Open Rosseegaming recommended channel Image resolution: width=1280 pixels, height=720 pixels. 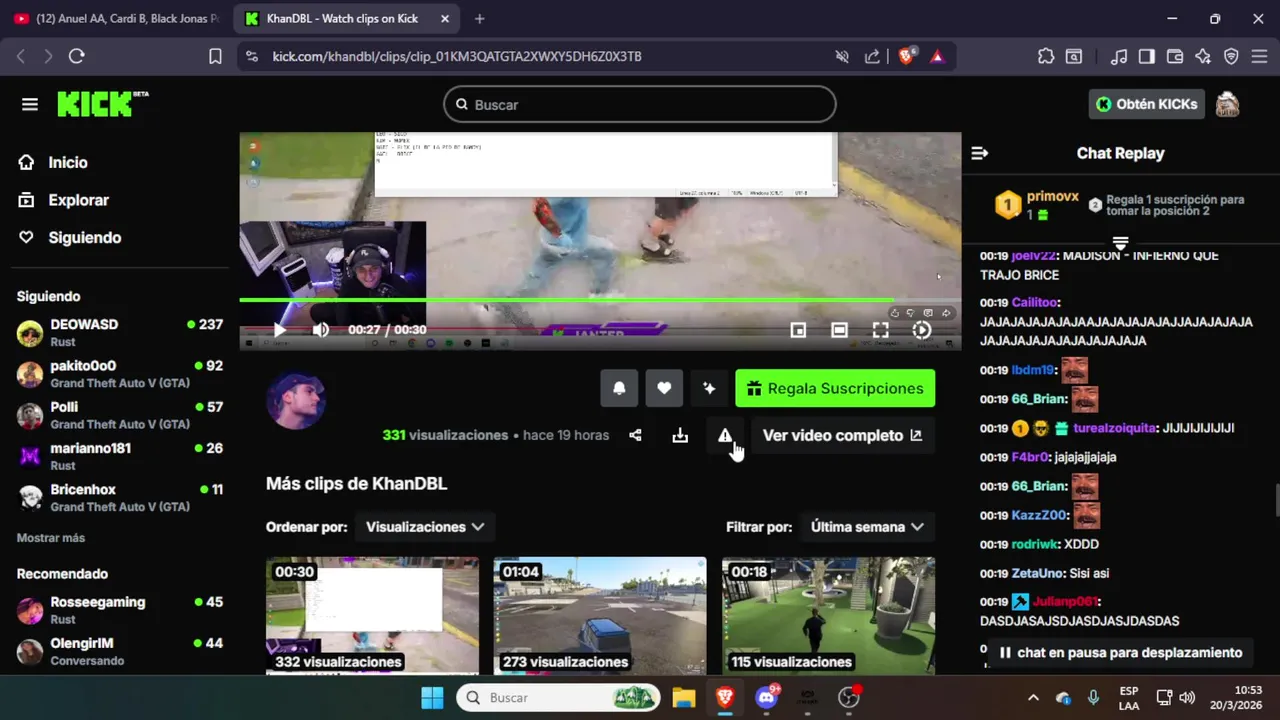(x=120, y=610)
